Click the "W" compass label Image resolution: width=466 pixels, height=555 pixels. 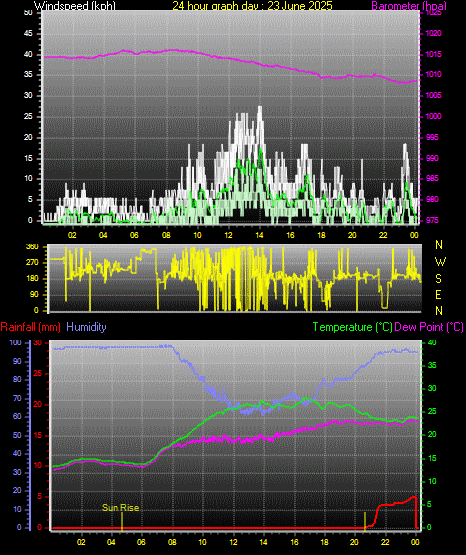[x=440, y=262]
